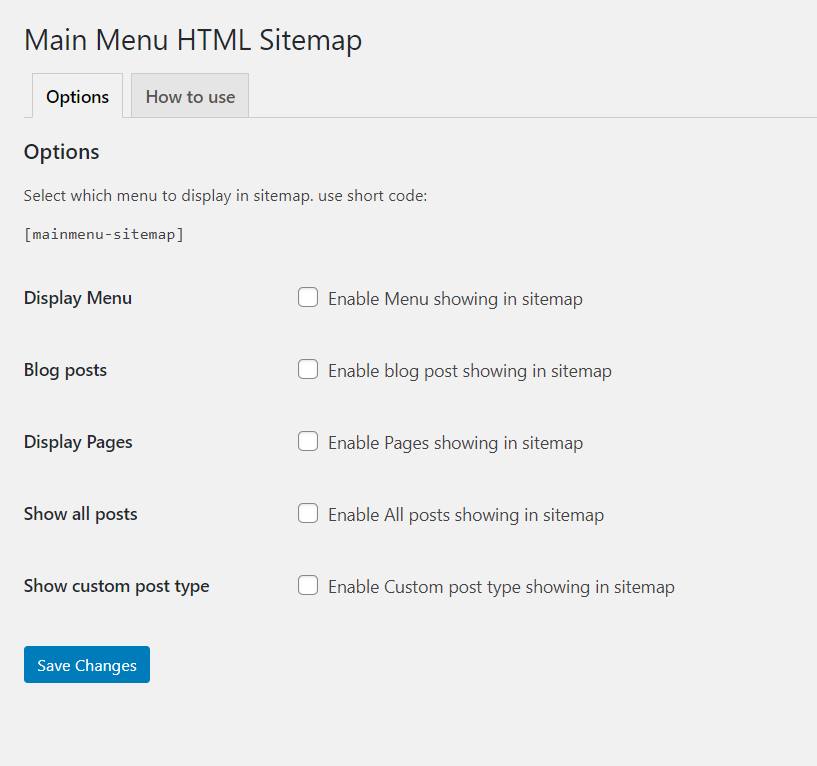Click 'Select which menu to display' description

pyautogui.click(x=226, y=196)
